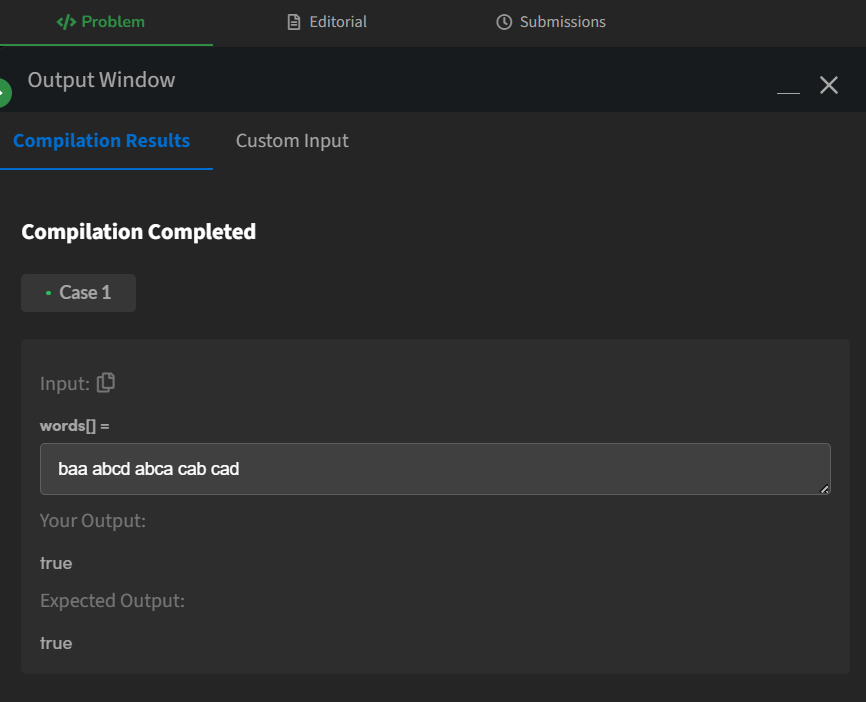Click the green arrow button beside Output Window
The width and height of the screenshot is (866, 702).
4,93
